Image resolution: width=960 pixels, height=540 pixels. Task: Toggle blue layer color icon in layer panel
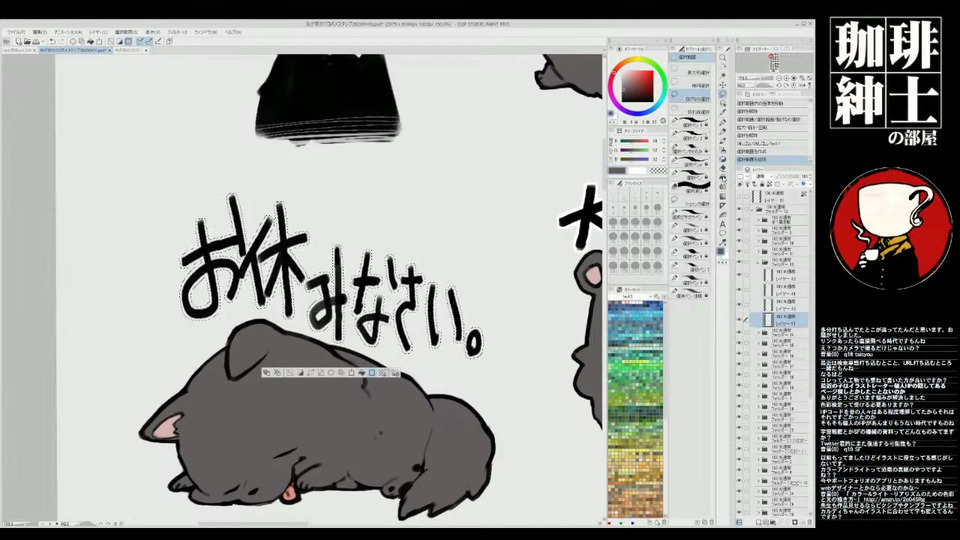pyautogui.click(x=803, y=184)
